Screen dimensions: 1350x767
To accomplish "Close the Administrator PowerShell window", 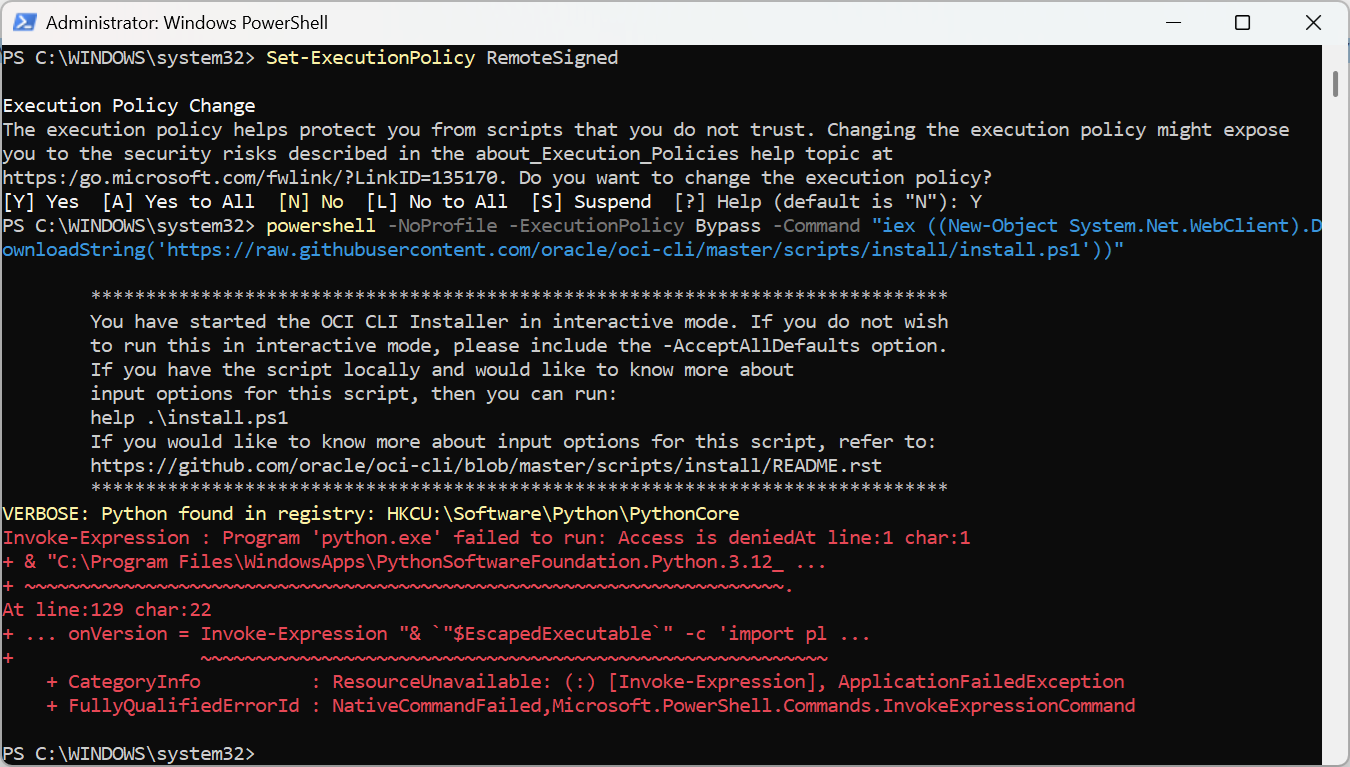I will pos(1313,22).
